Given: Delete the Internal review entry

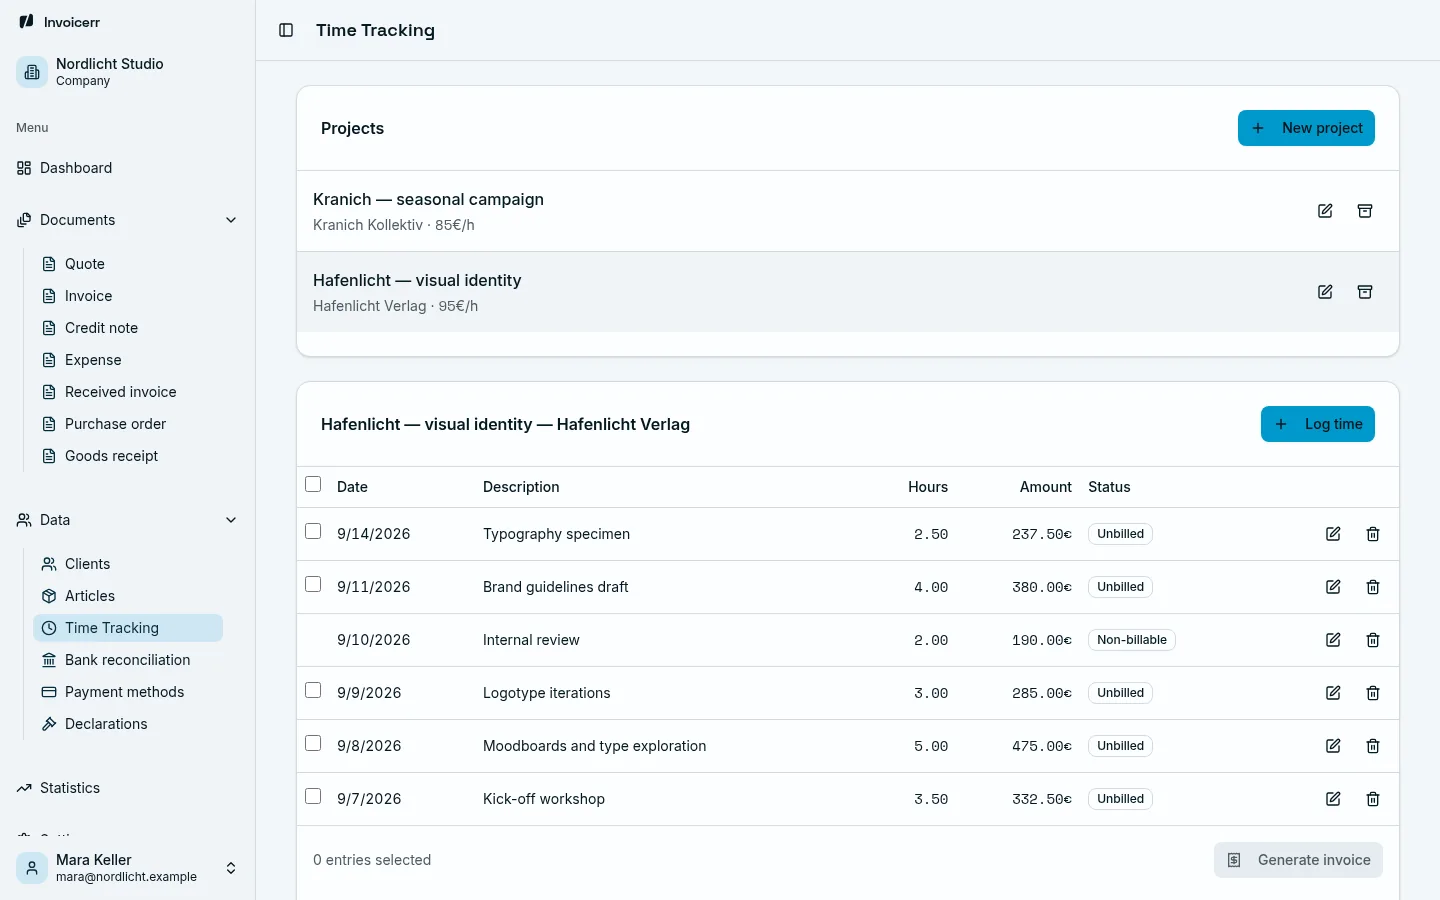Looking at the screenshot, I should [1373, 640].
